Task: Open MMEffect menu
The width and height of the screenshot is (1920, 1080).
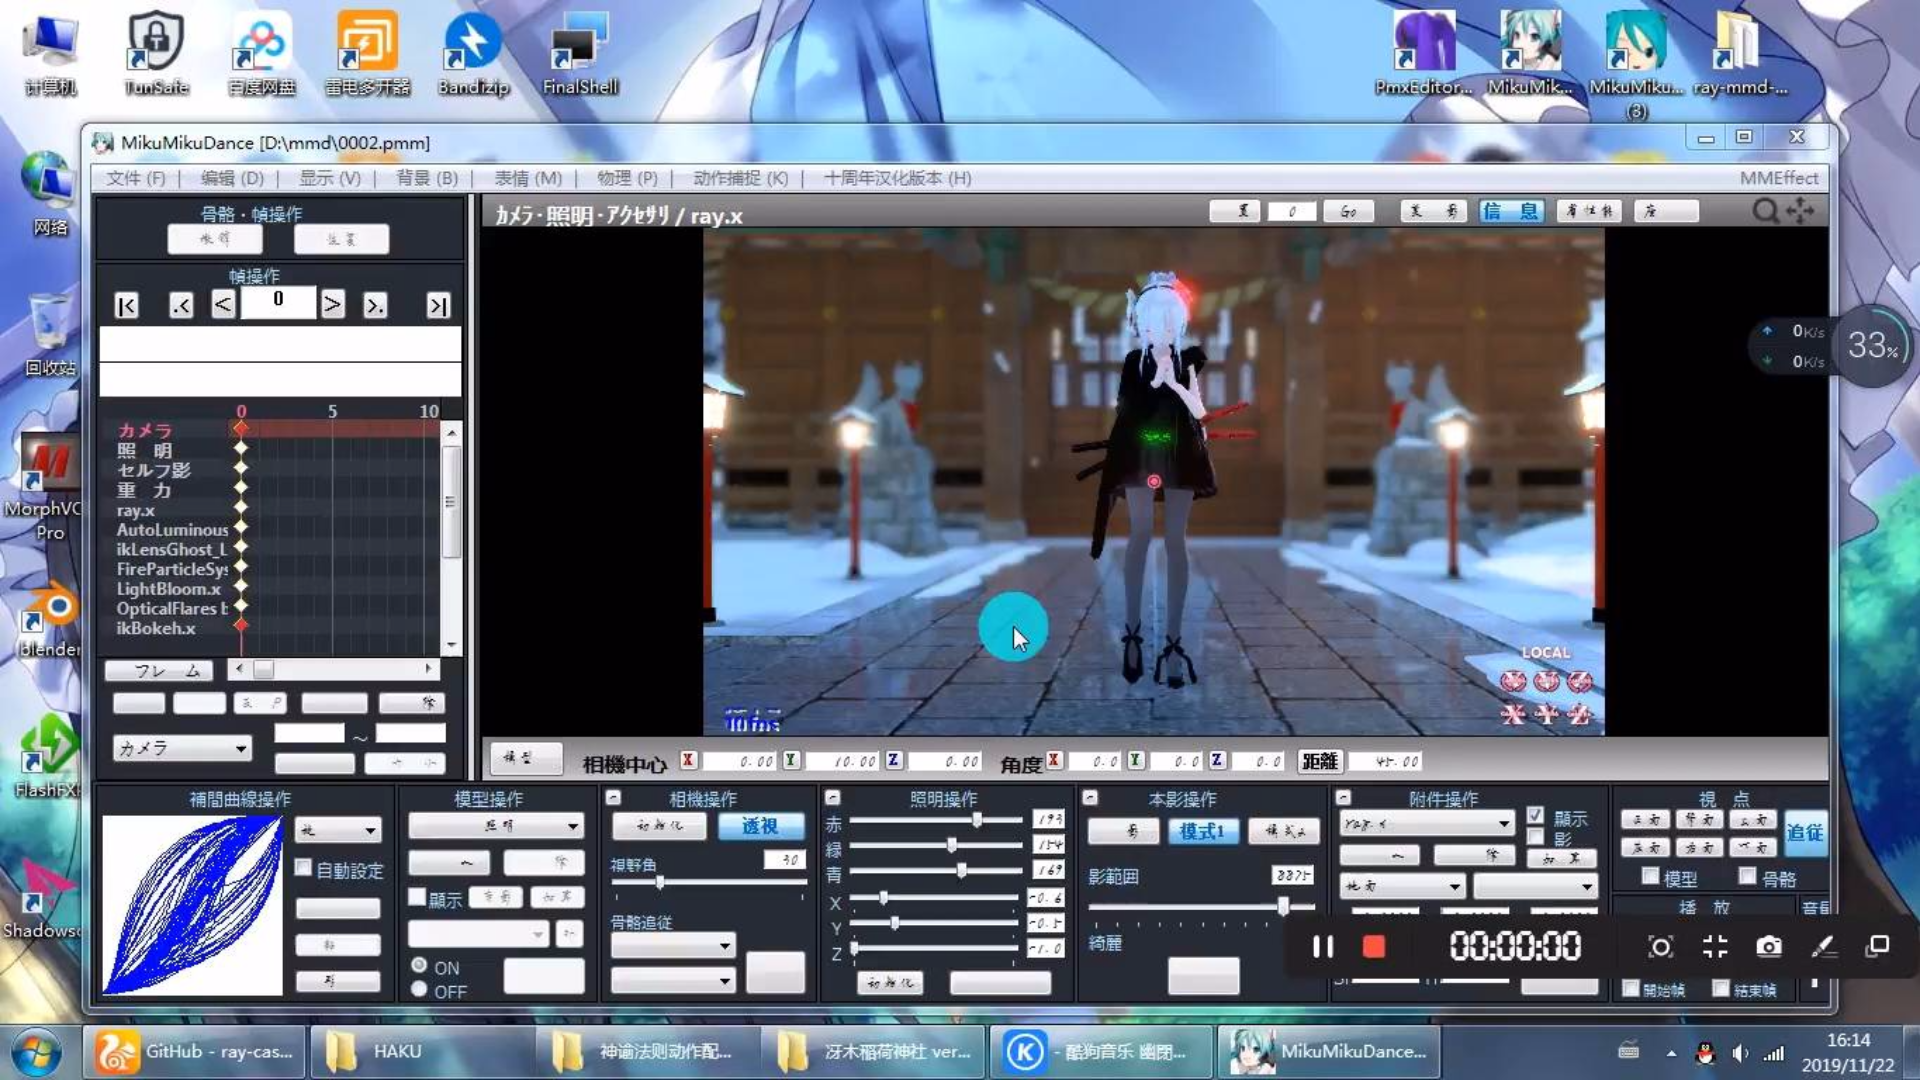Action: tap(1778, 178)
